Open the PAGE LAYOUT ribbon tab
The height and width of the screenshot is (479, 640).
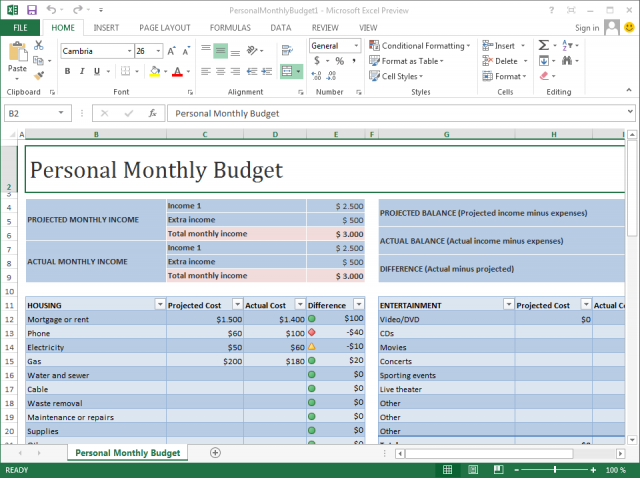pyautogui.click(x=163, y=28)
